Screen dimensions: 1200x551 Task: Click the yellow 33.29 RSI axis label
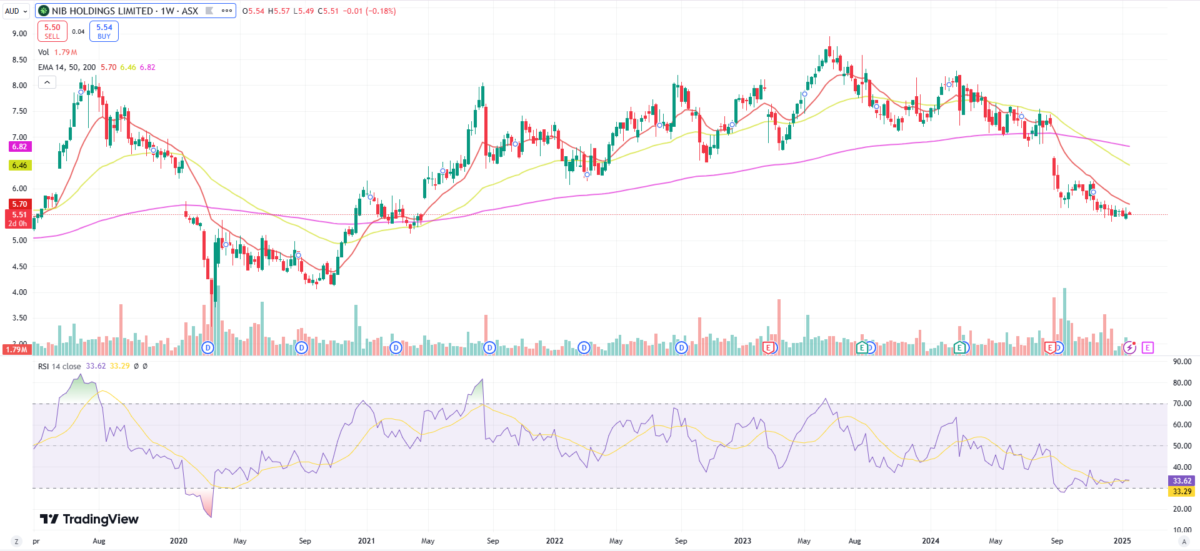click(x=1181, y=491)
